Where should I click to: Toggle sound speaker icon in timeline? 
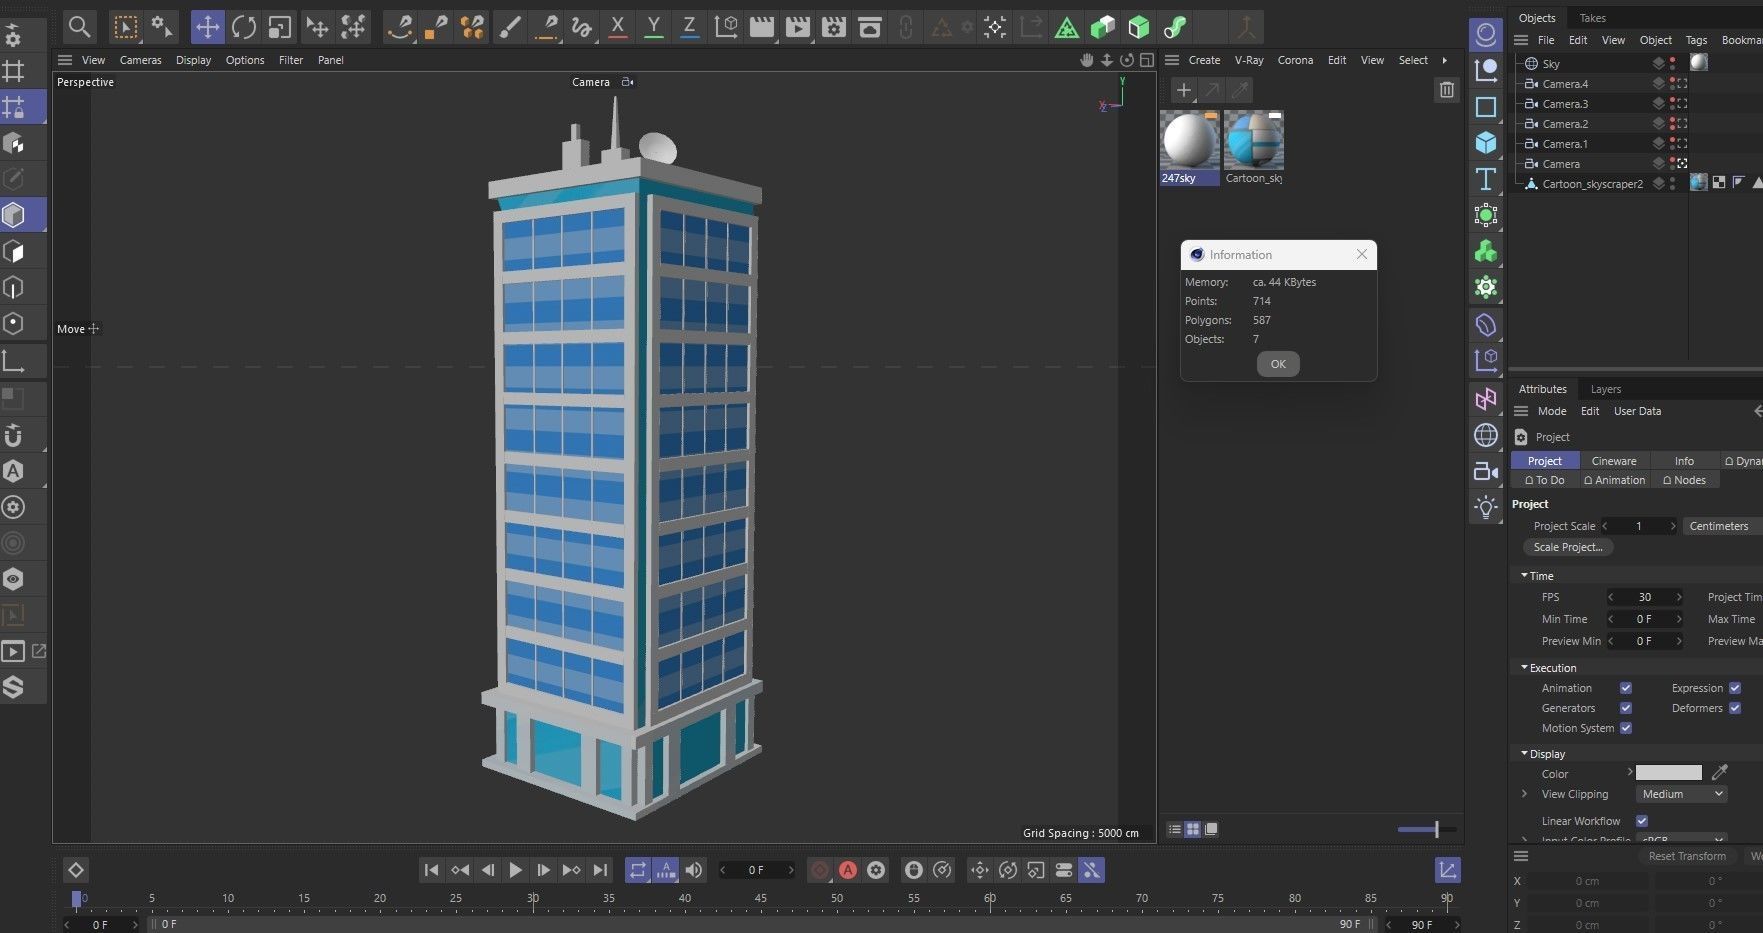694,870
